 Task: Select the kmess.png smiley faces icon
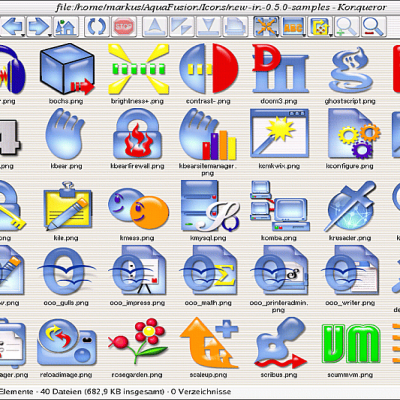pyautogui.click(x=139, y=209)
